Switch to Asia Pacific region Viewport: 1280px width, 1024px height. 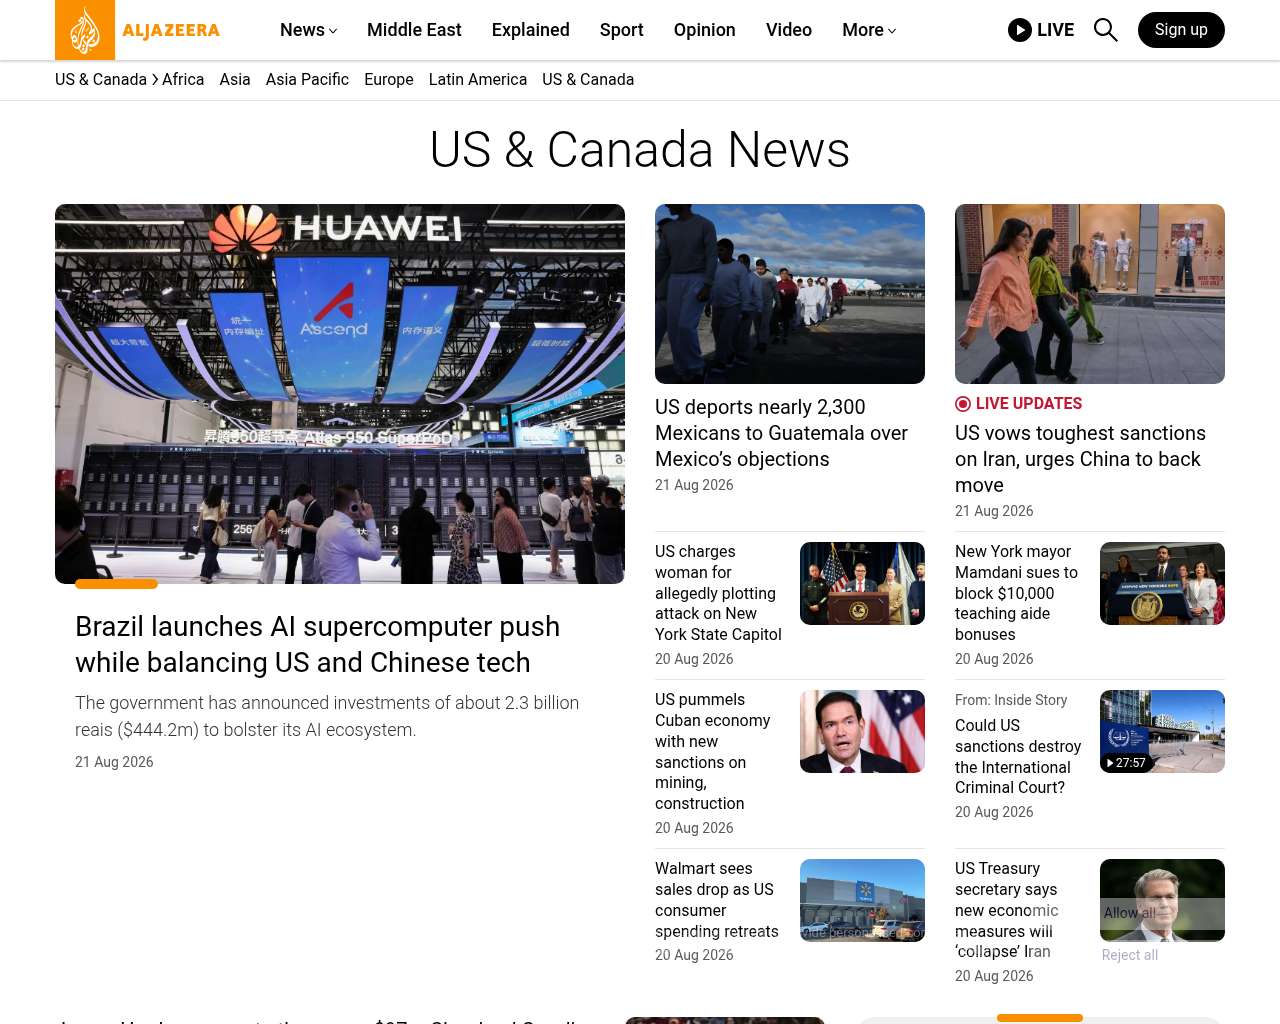pos(307,79)
